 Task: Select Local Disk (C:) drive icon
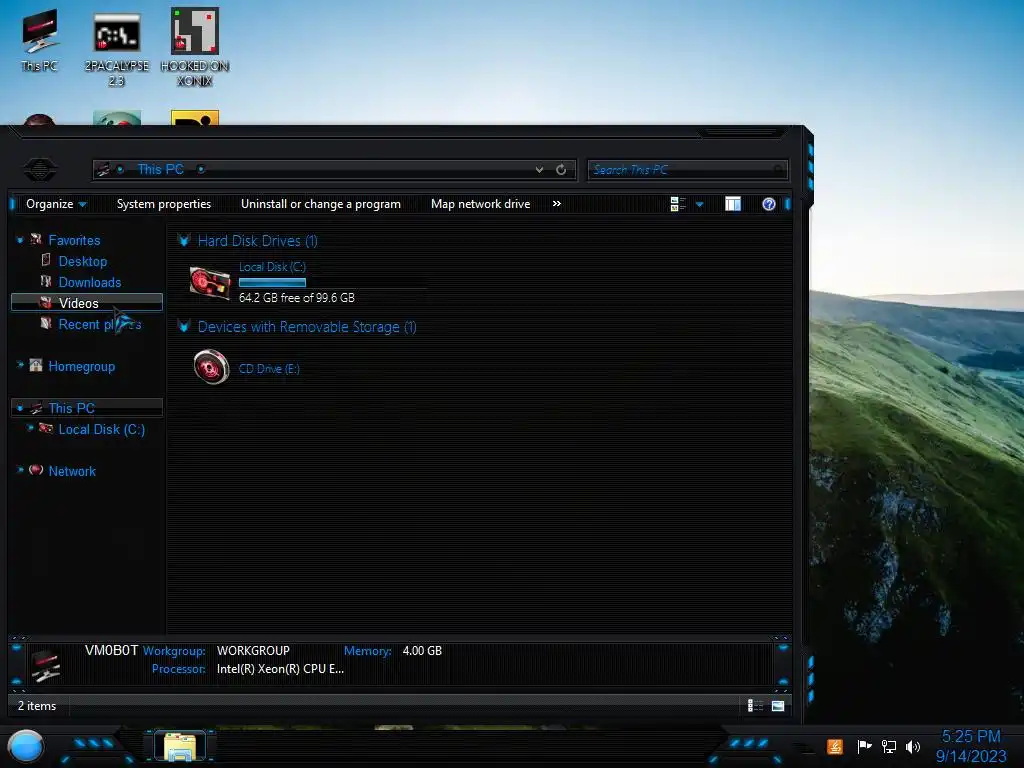(x=210, y=283)
